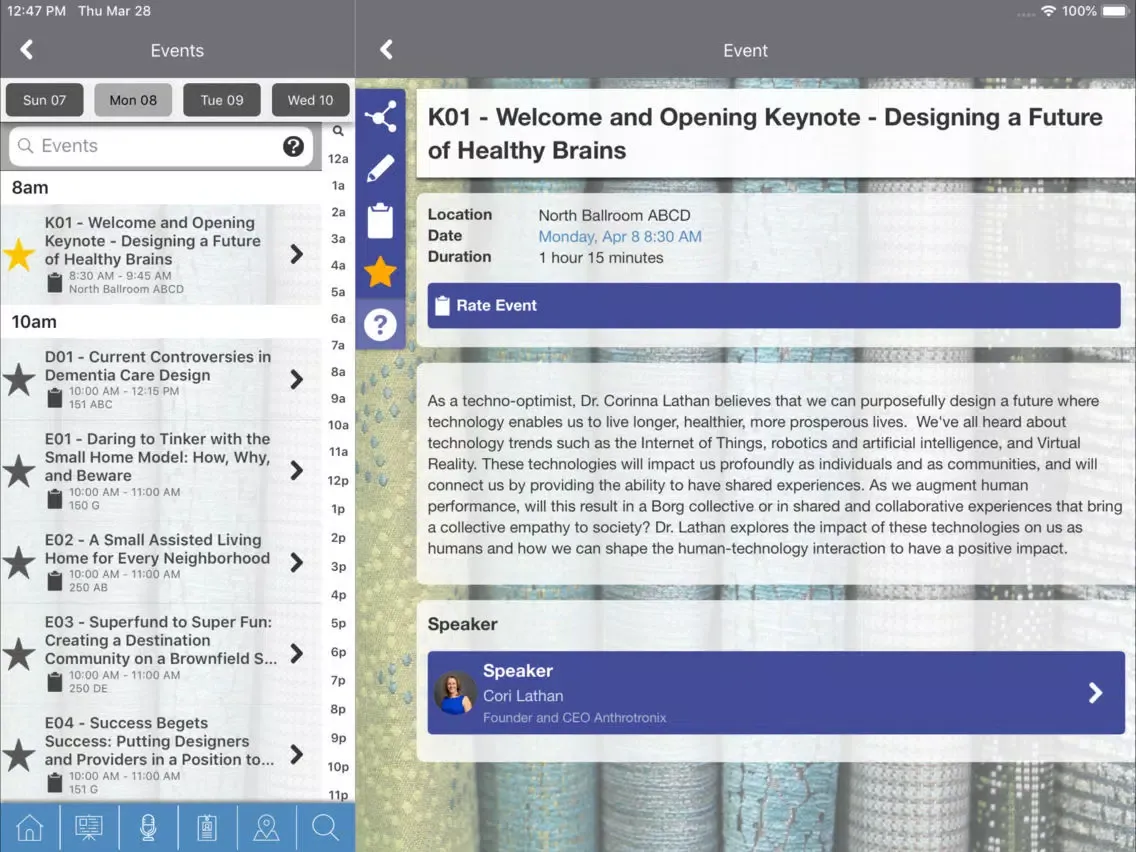Image resolution: width=1136 pixels, height=852 pixels.
Task: Jump to 12a in time index
Action: click(x=338, y=159)
